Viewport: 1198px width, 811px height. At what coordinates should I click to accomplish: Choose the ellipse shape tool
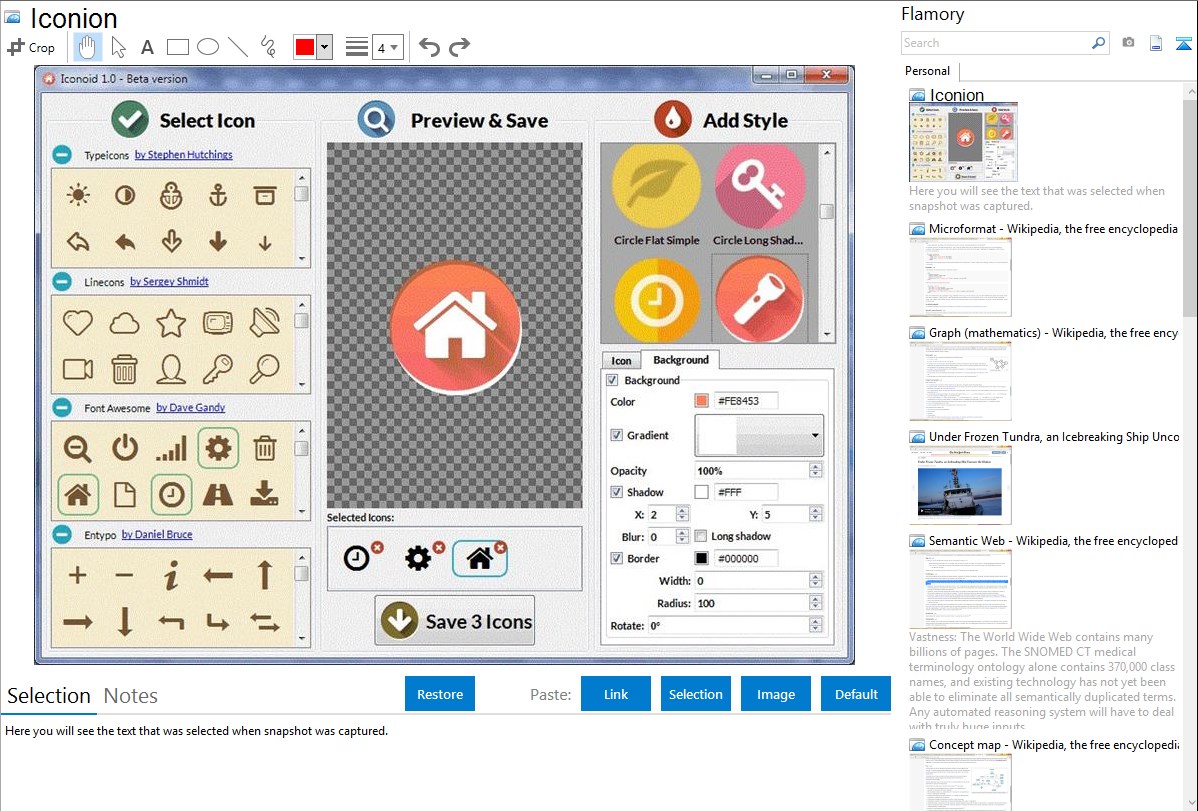pos(208,47)
